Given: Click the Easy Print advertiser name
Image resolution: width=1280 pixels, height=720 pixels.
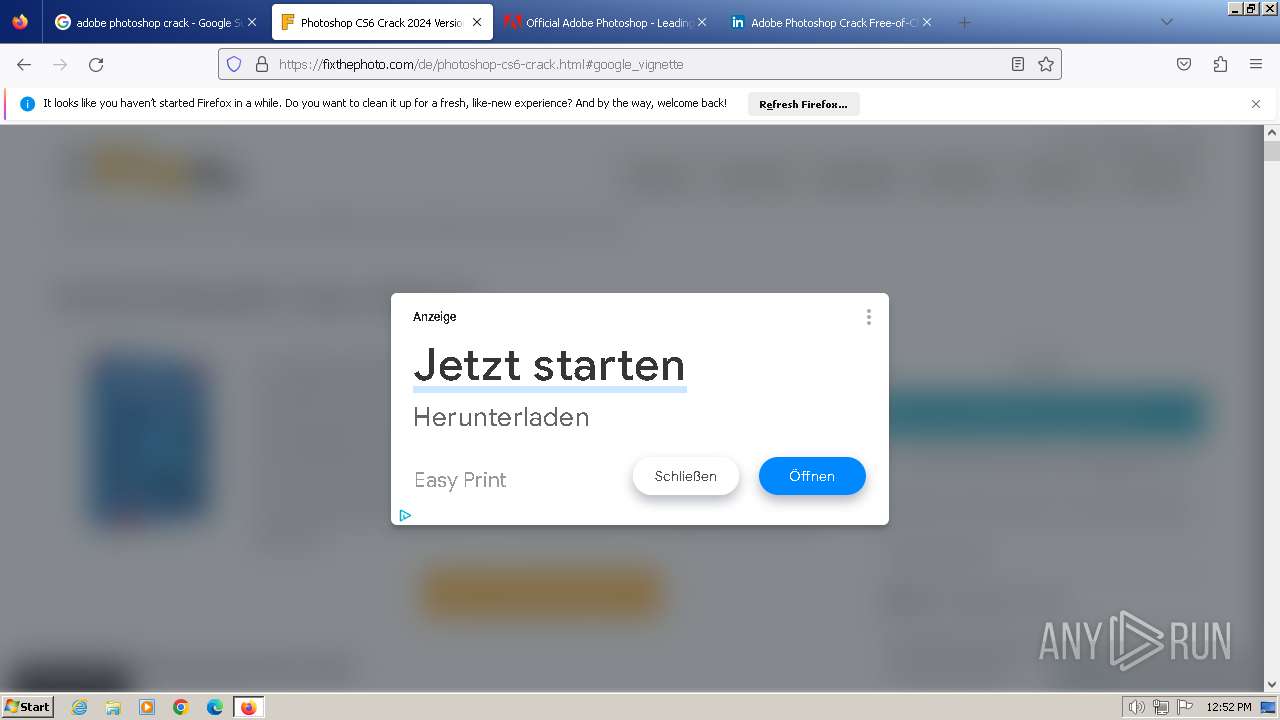Looking at the screenshot, I should point(460,480).
